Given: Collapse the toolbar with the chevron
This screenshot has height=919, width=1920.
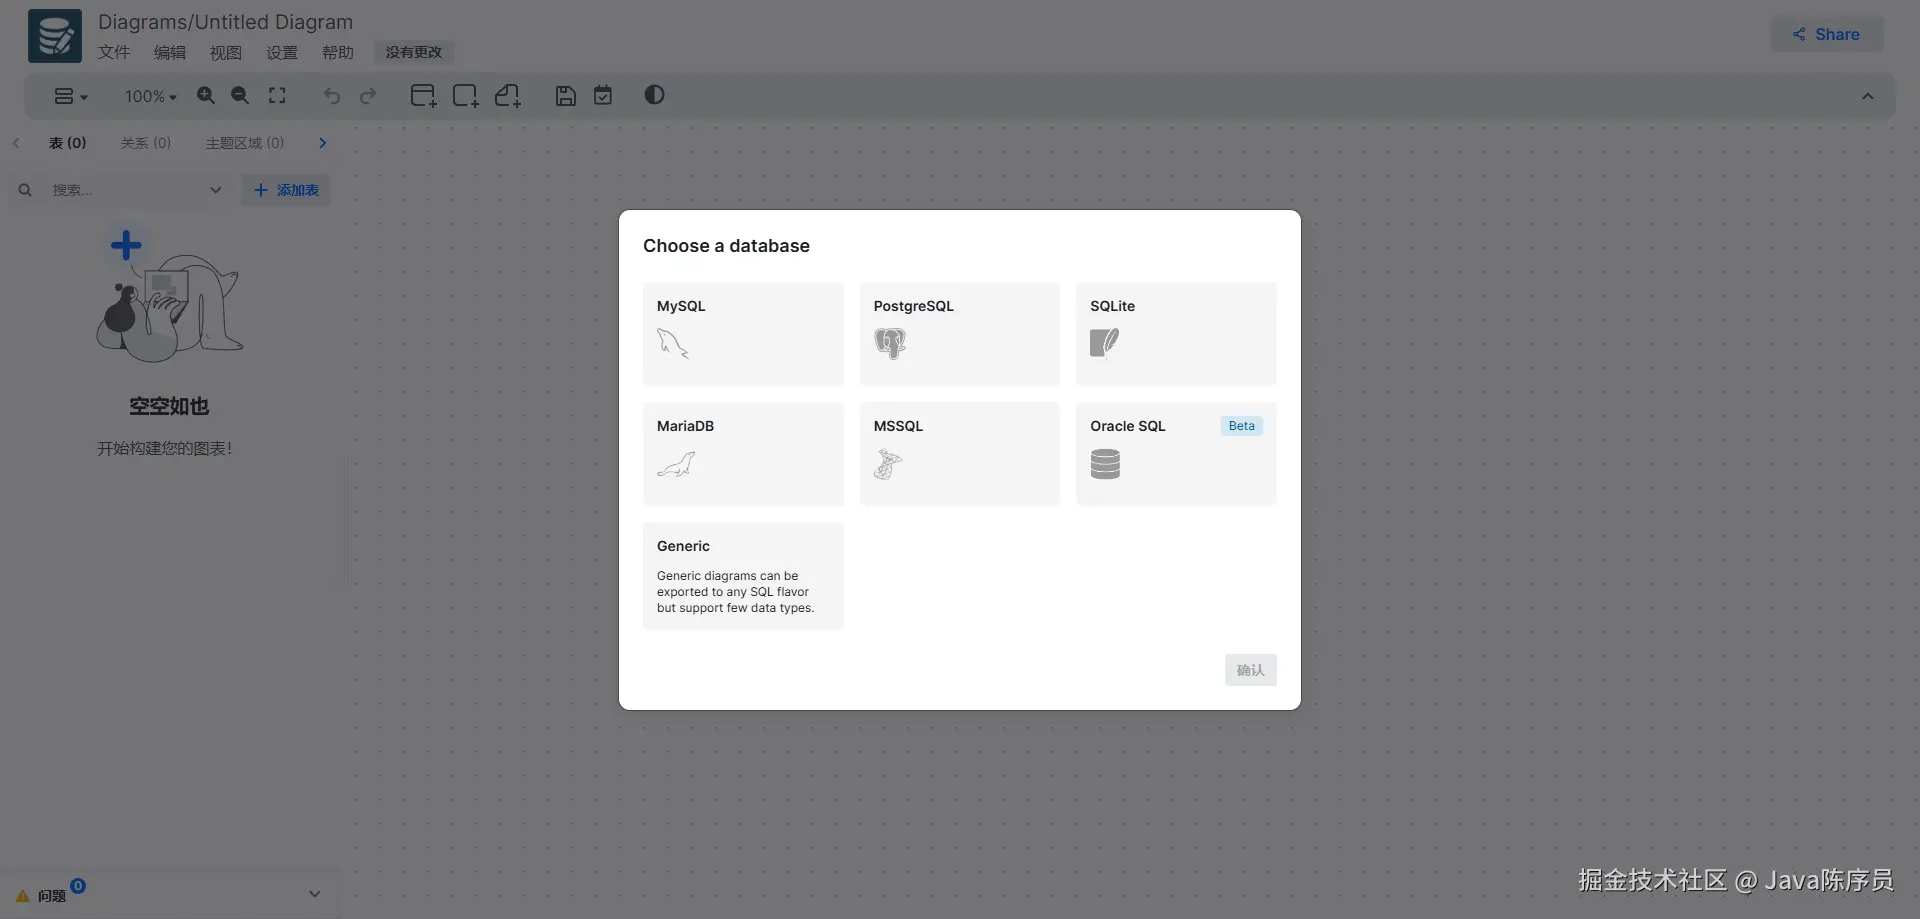Looking at the screenshot, I should [x=1867, y=96].
